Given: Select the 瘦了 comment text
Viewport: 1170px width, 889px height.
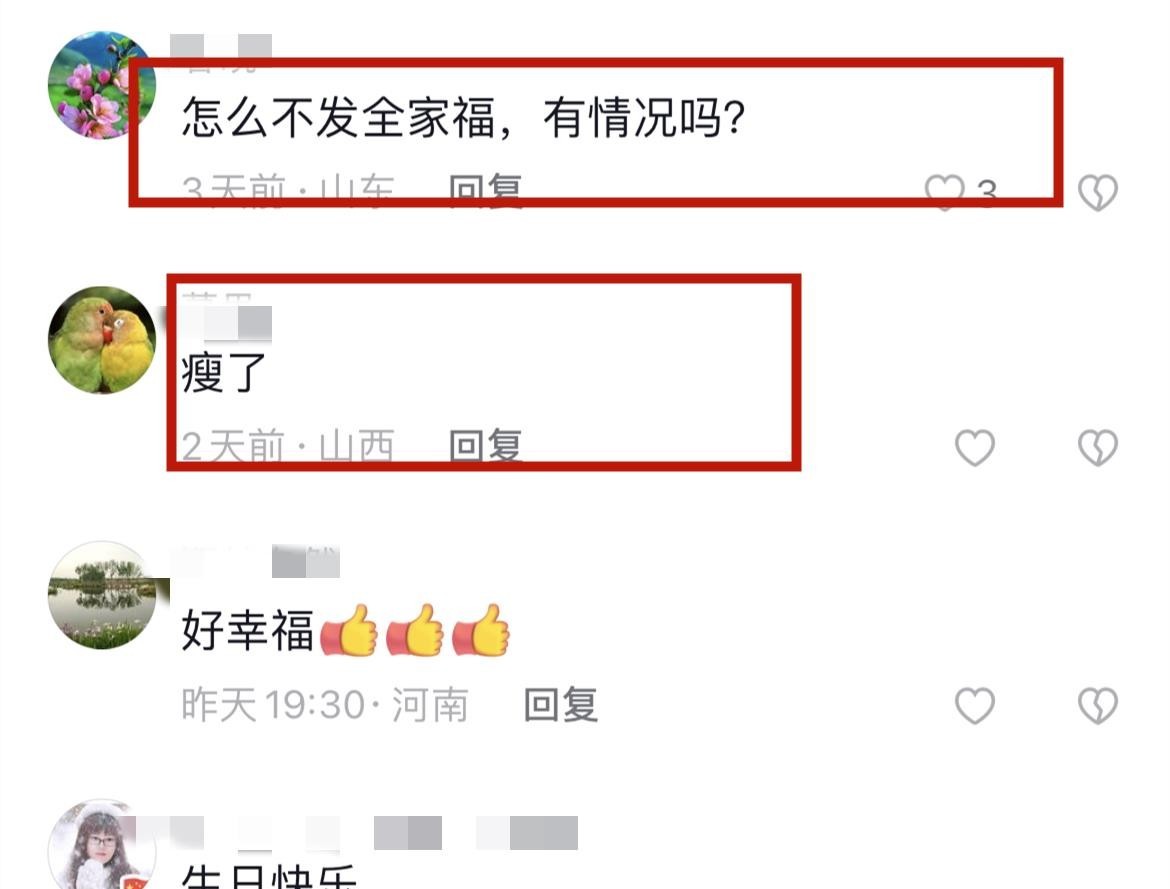Looking at the screenshot, I should tap(224, 372).
